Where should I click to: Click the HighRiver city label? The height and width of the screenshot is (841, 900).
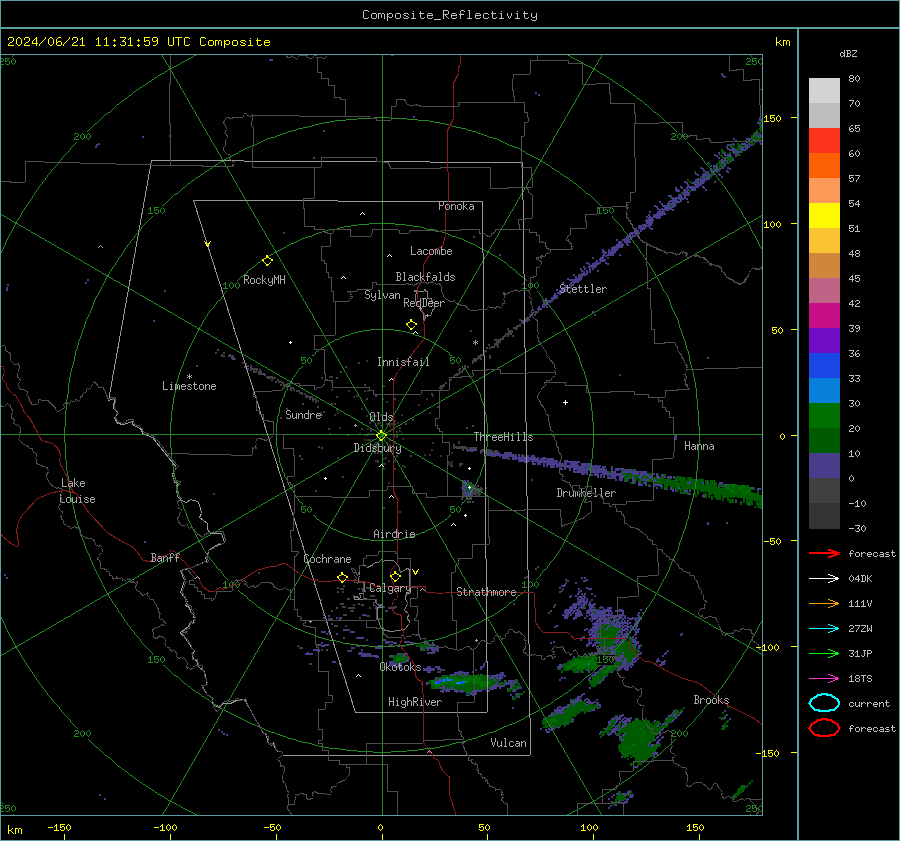point(414,702)
